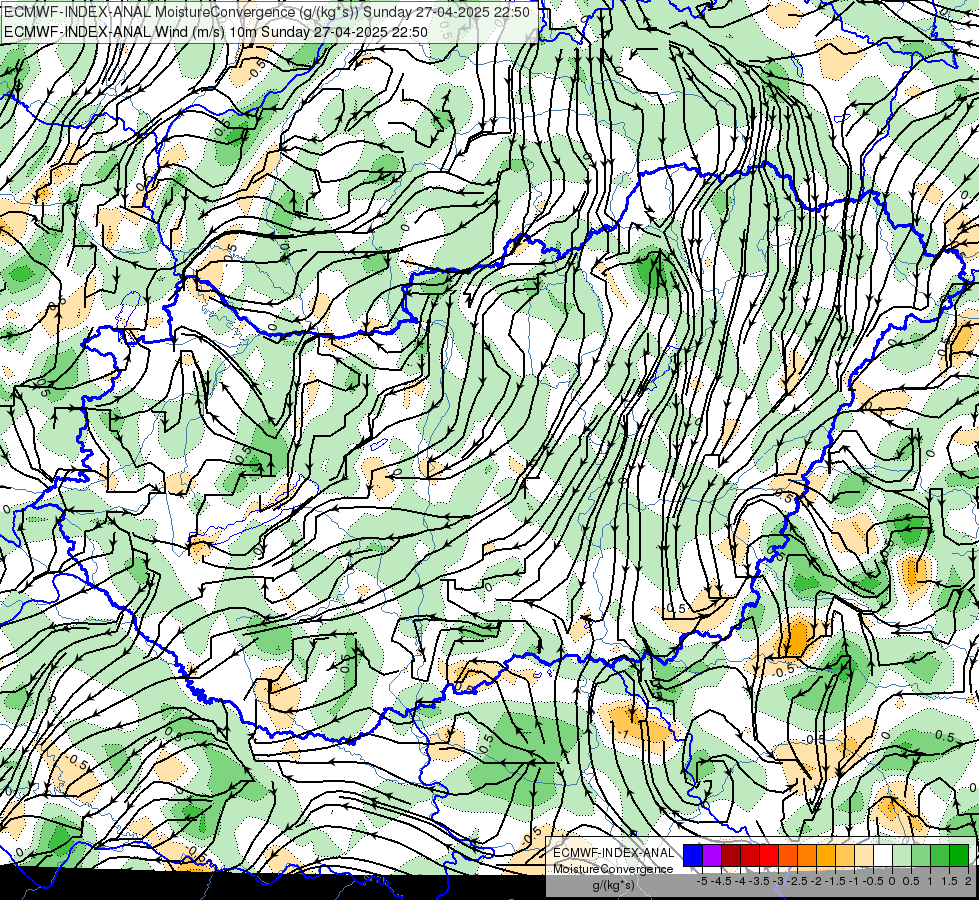
Task: Click the green swatch between 0.5 and 1
Action: point(921,855)
